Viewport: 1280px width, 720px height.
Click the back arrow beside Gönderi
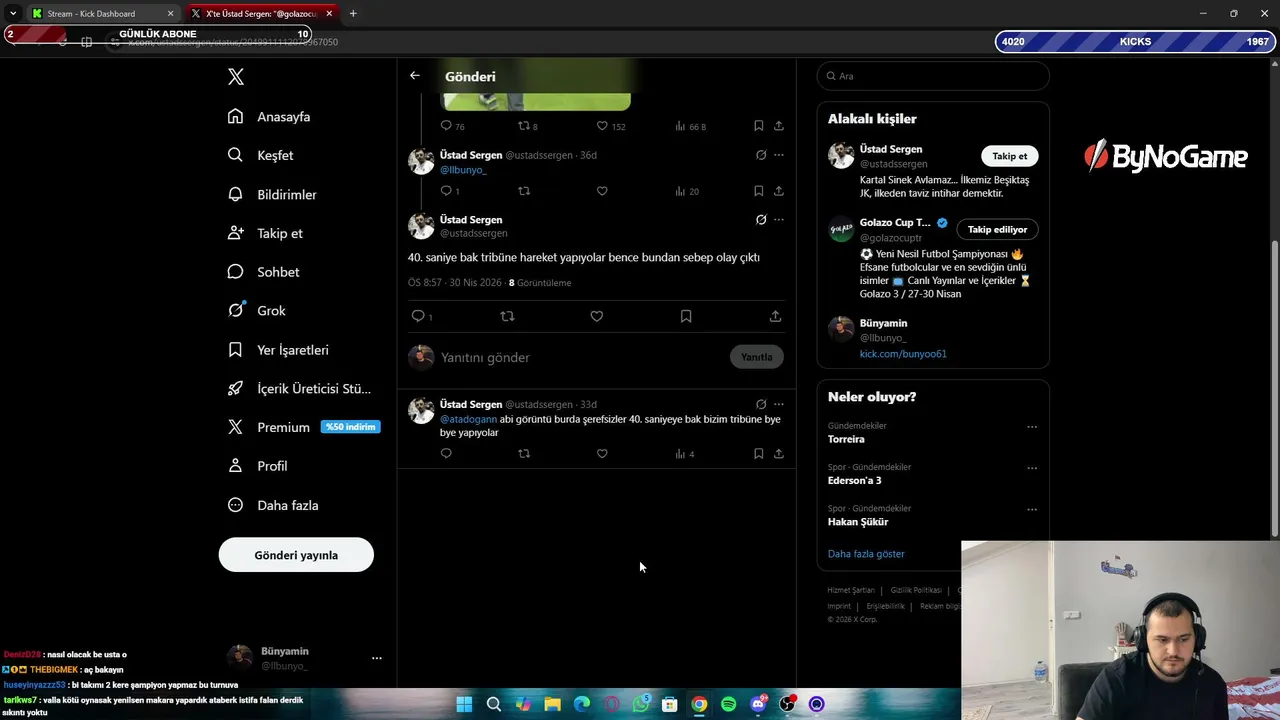coord(415,76)
